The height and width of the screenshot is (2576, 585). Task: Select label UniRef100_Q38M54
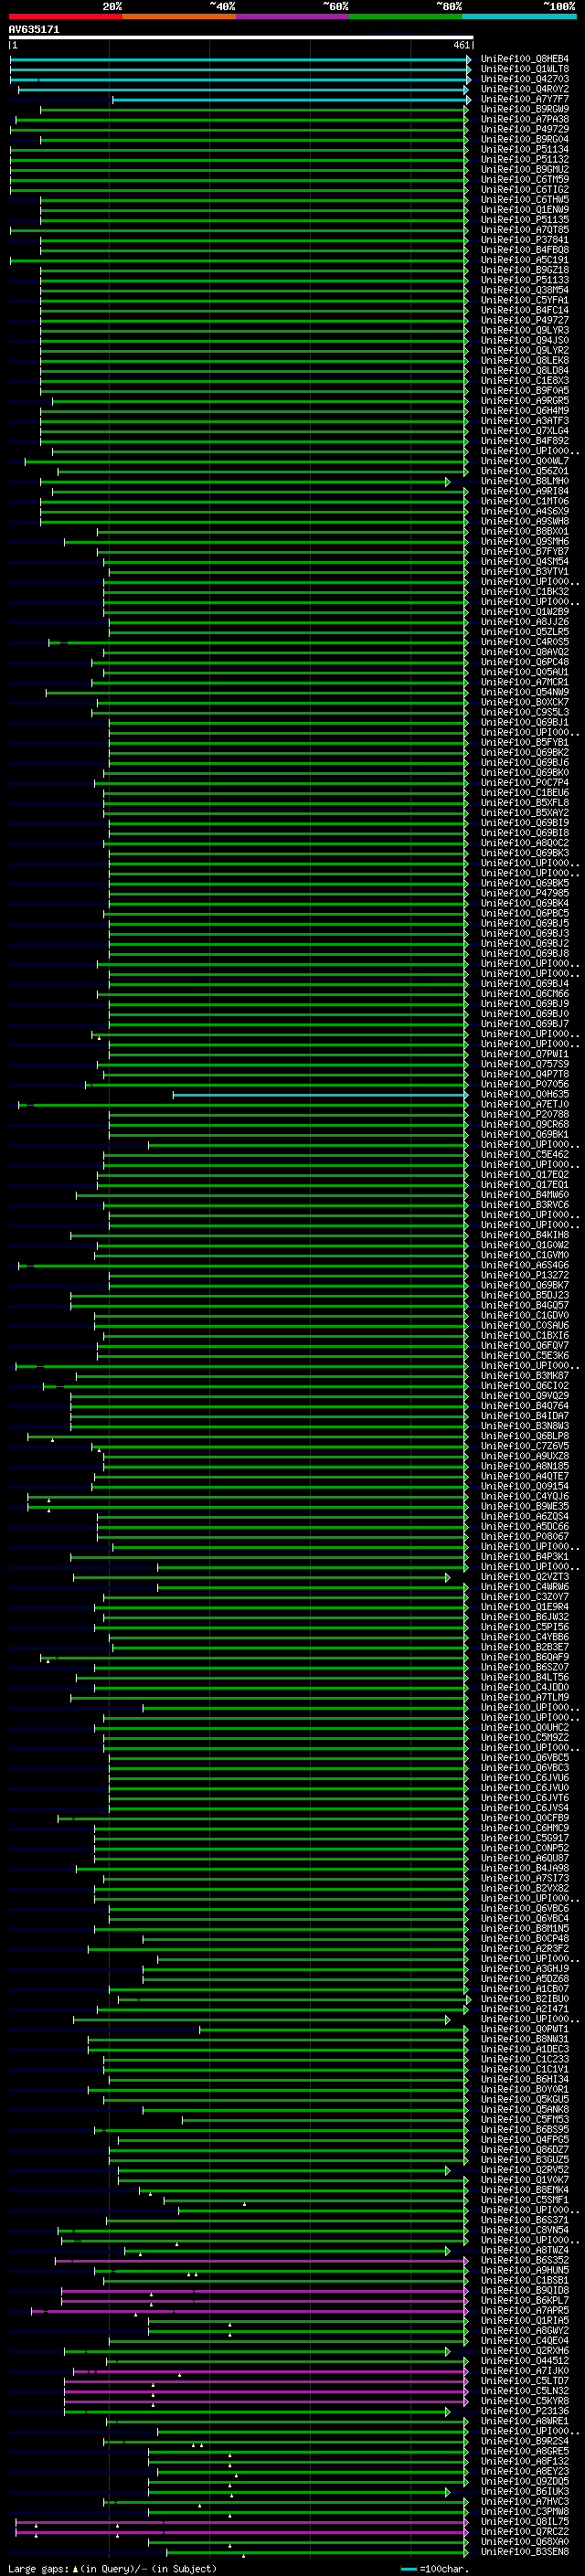525,290
